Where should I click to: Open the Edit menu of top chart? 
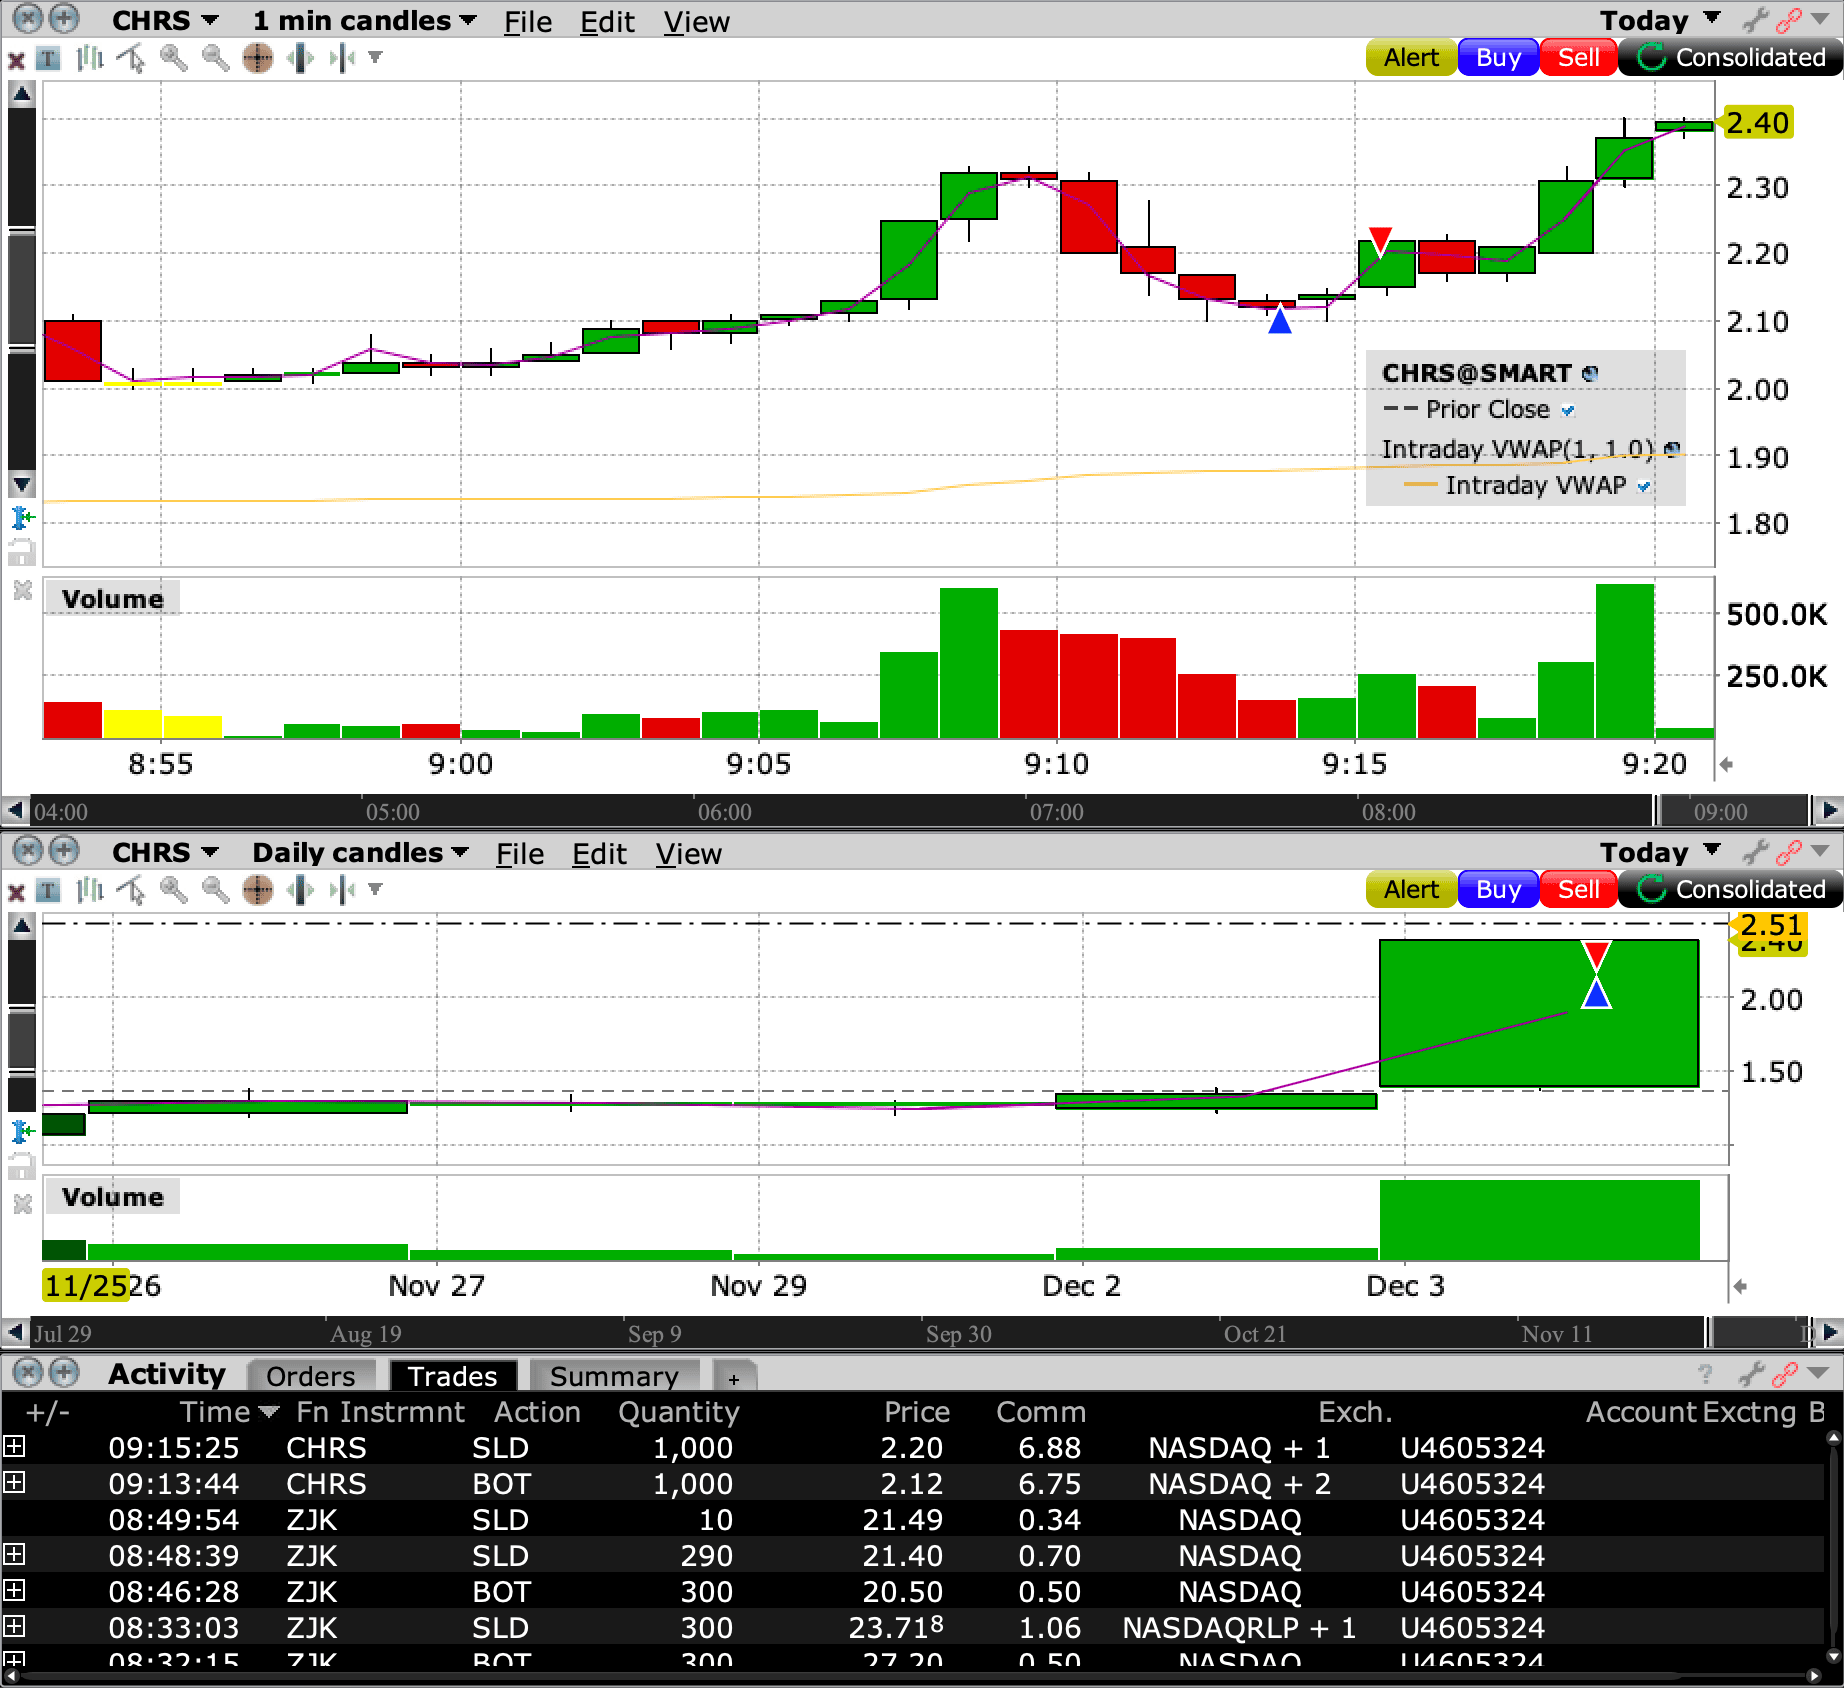tap(607, 22)
